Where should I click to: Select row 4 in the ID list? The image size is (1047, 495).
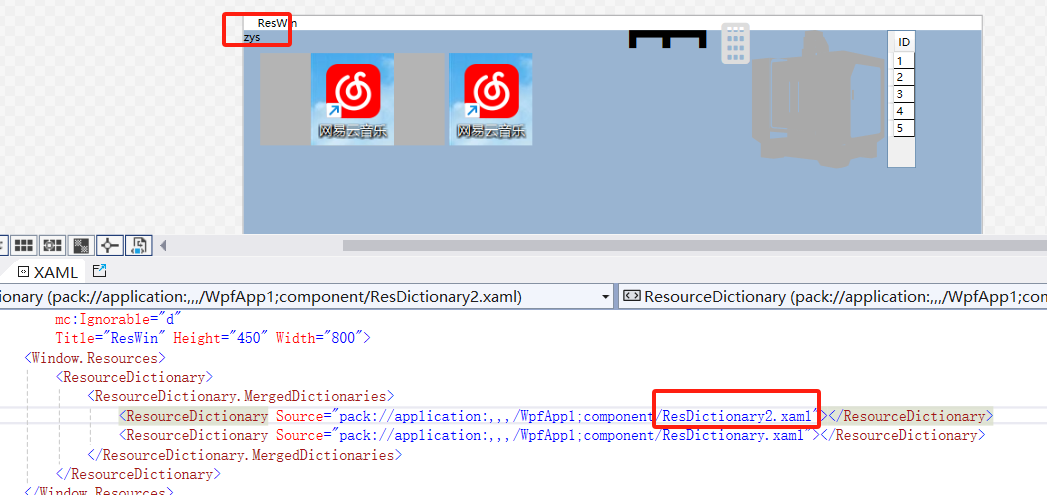pos(903,111)
